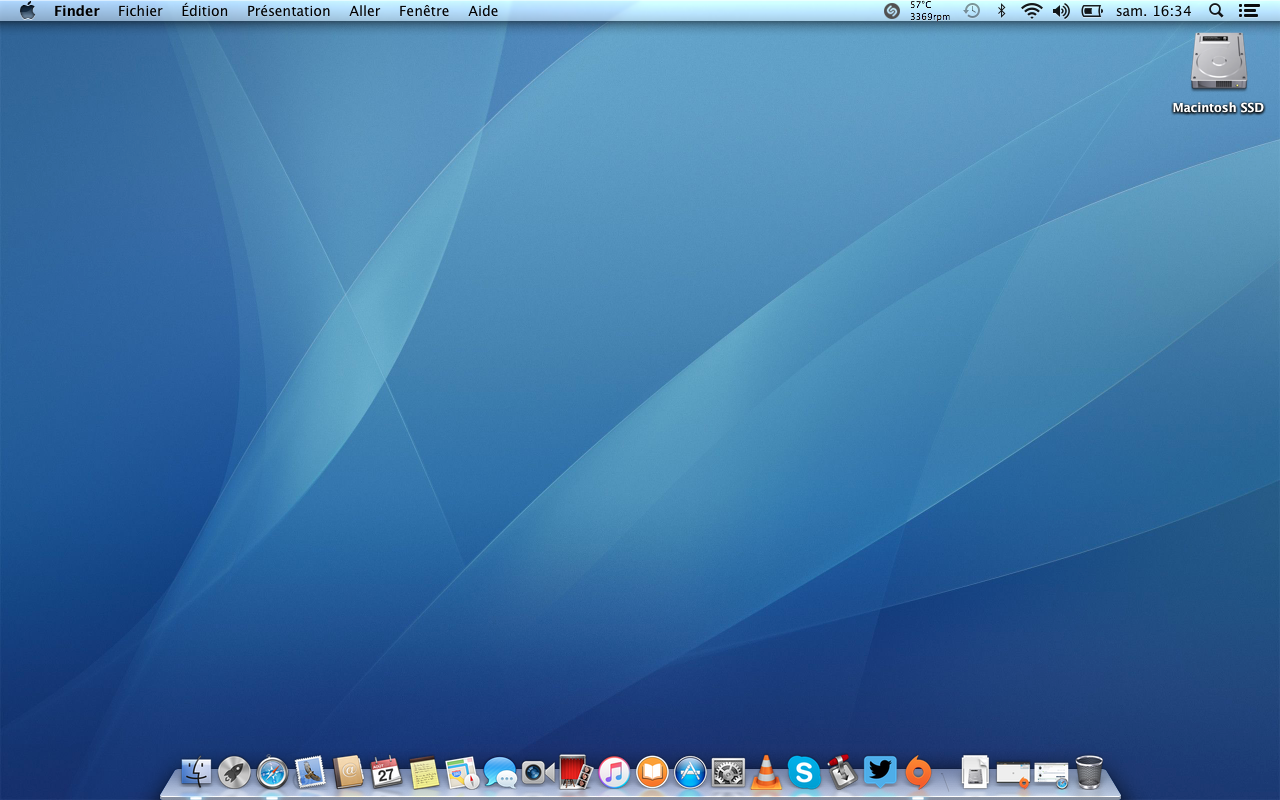Open the Fenêtre menu
The height and width of the screenshot is (800, 1280).
coord(424,11)
